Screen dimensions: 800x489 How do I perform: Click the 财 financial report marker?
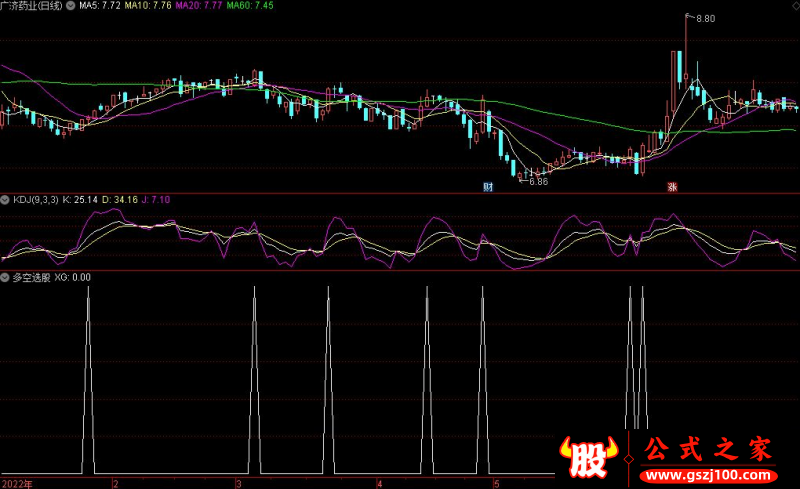click(x=488, y=187)
